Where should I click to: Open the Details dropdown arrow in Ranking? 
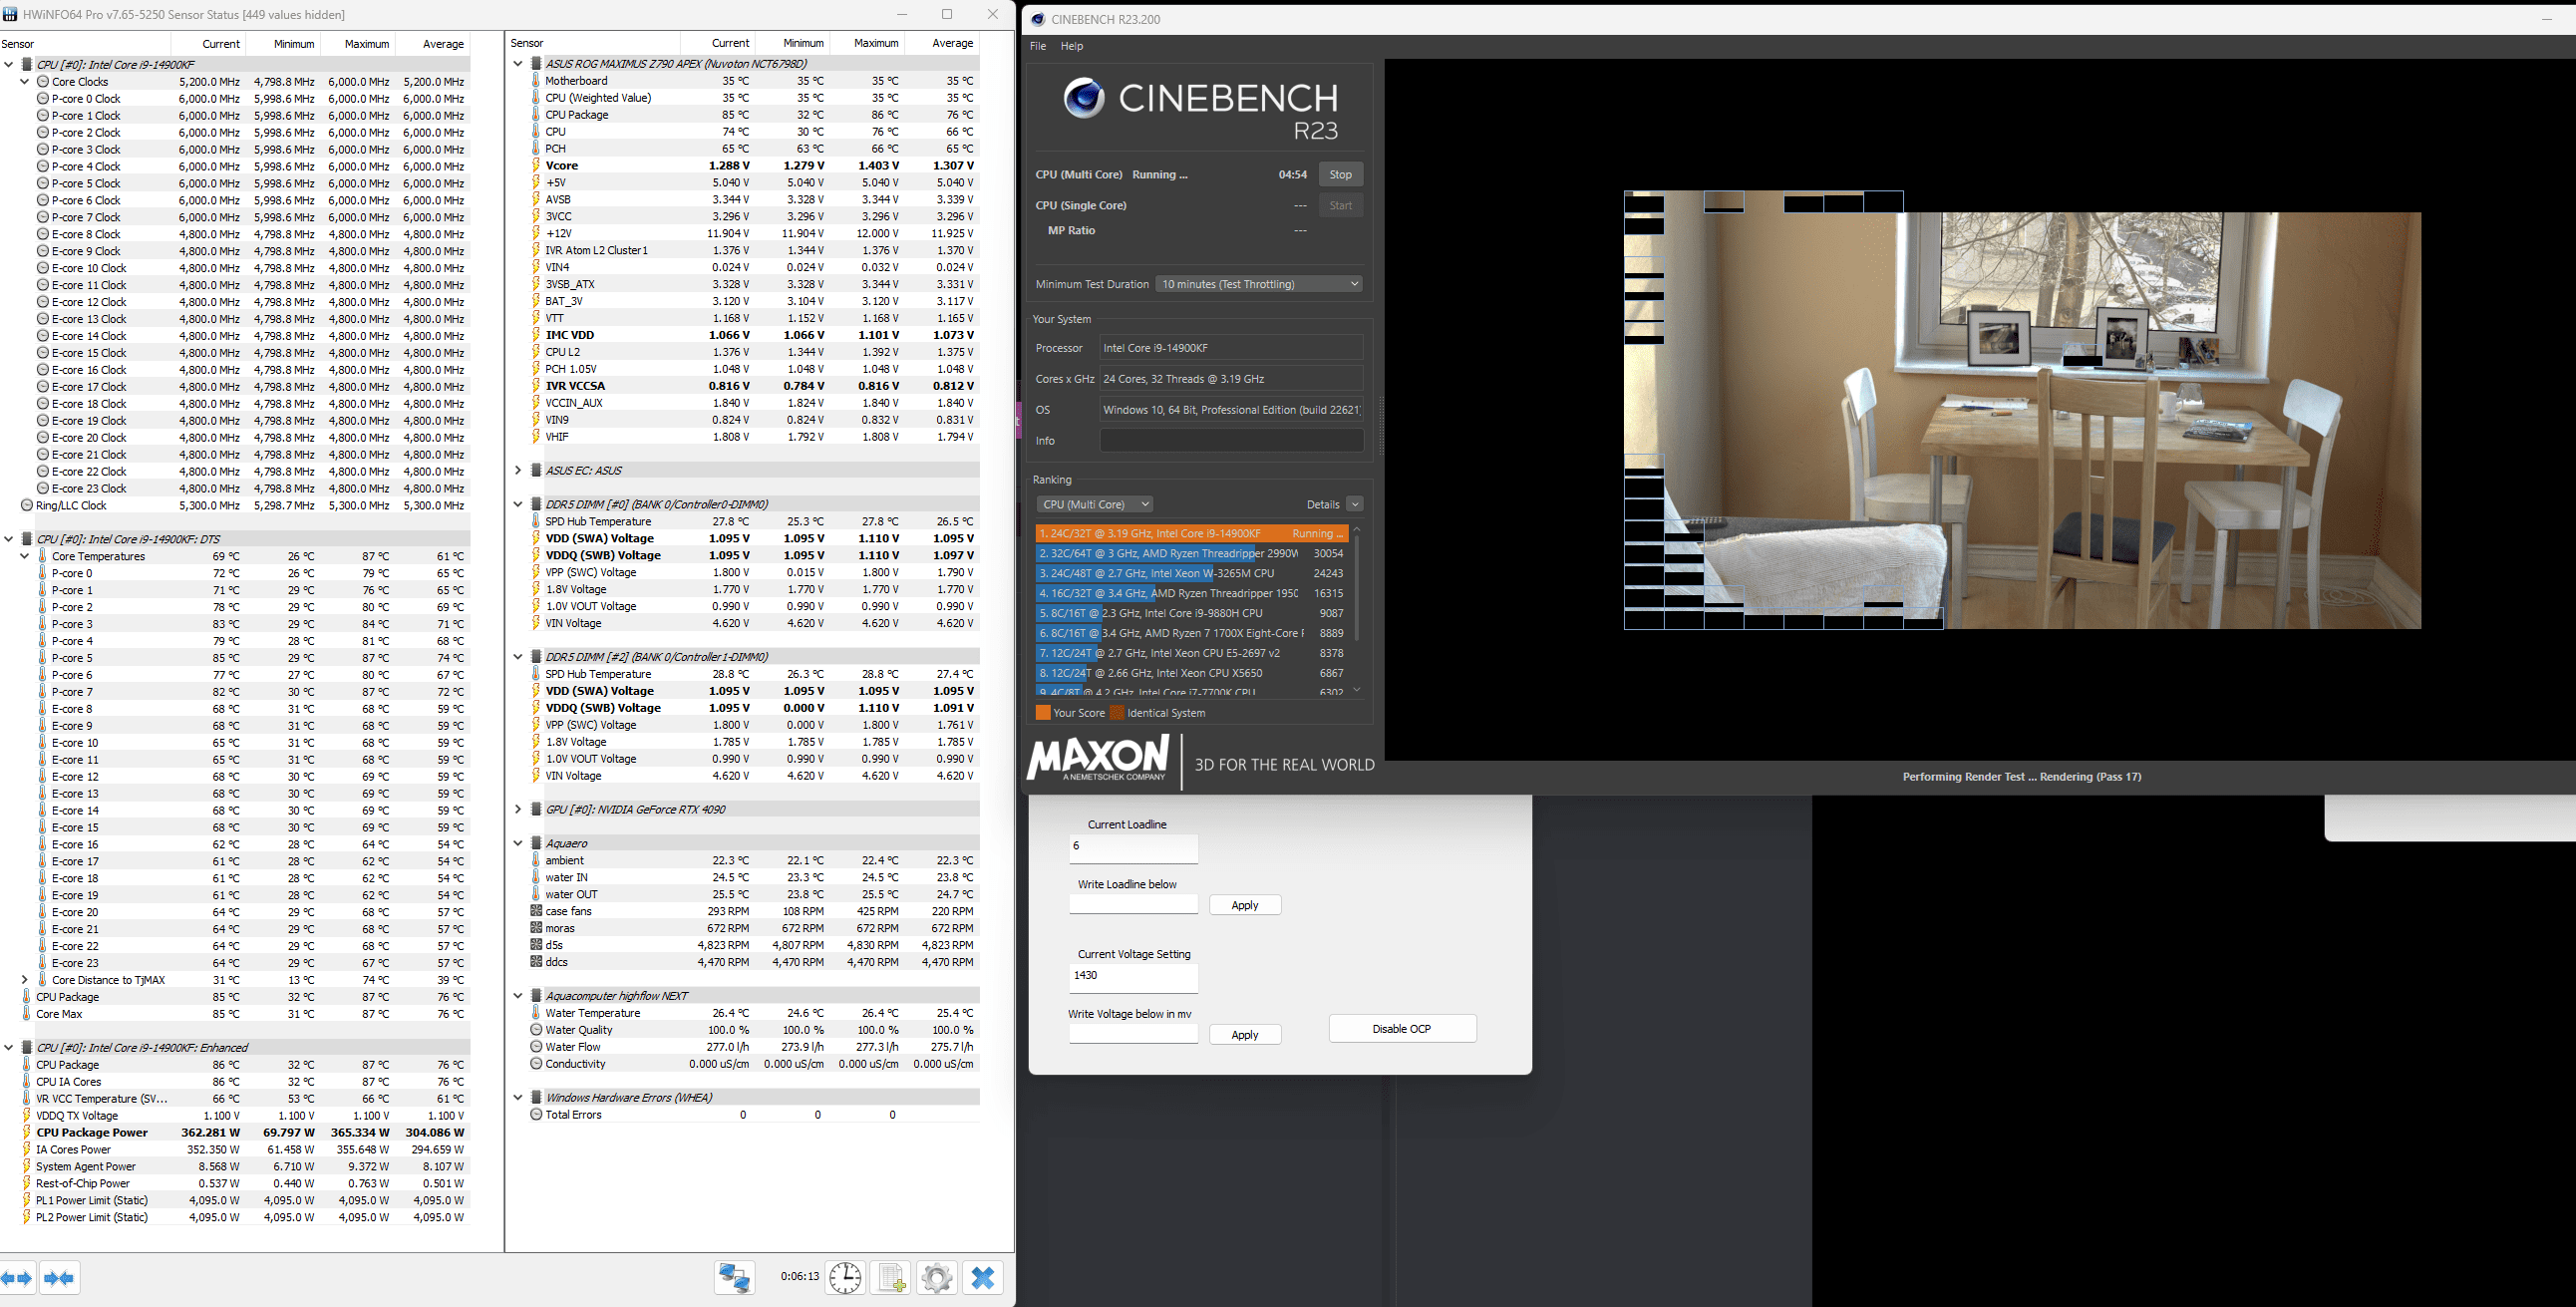click(1355, 504)
